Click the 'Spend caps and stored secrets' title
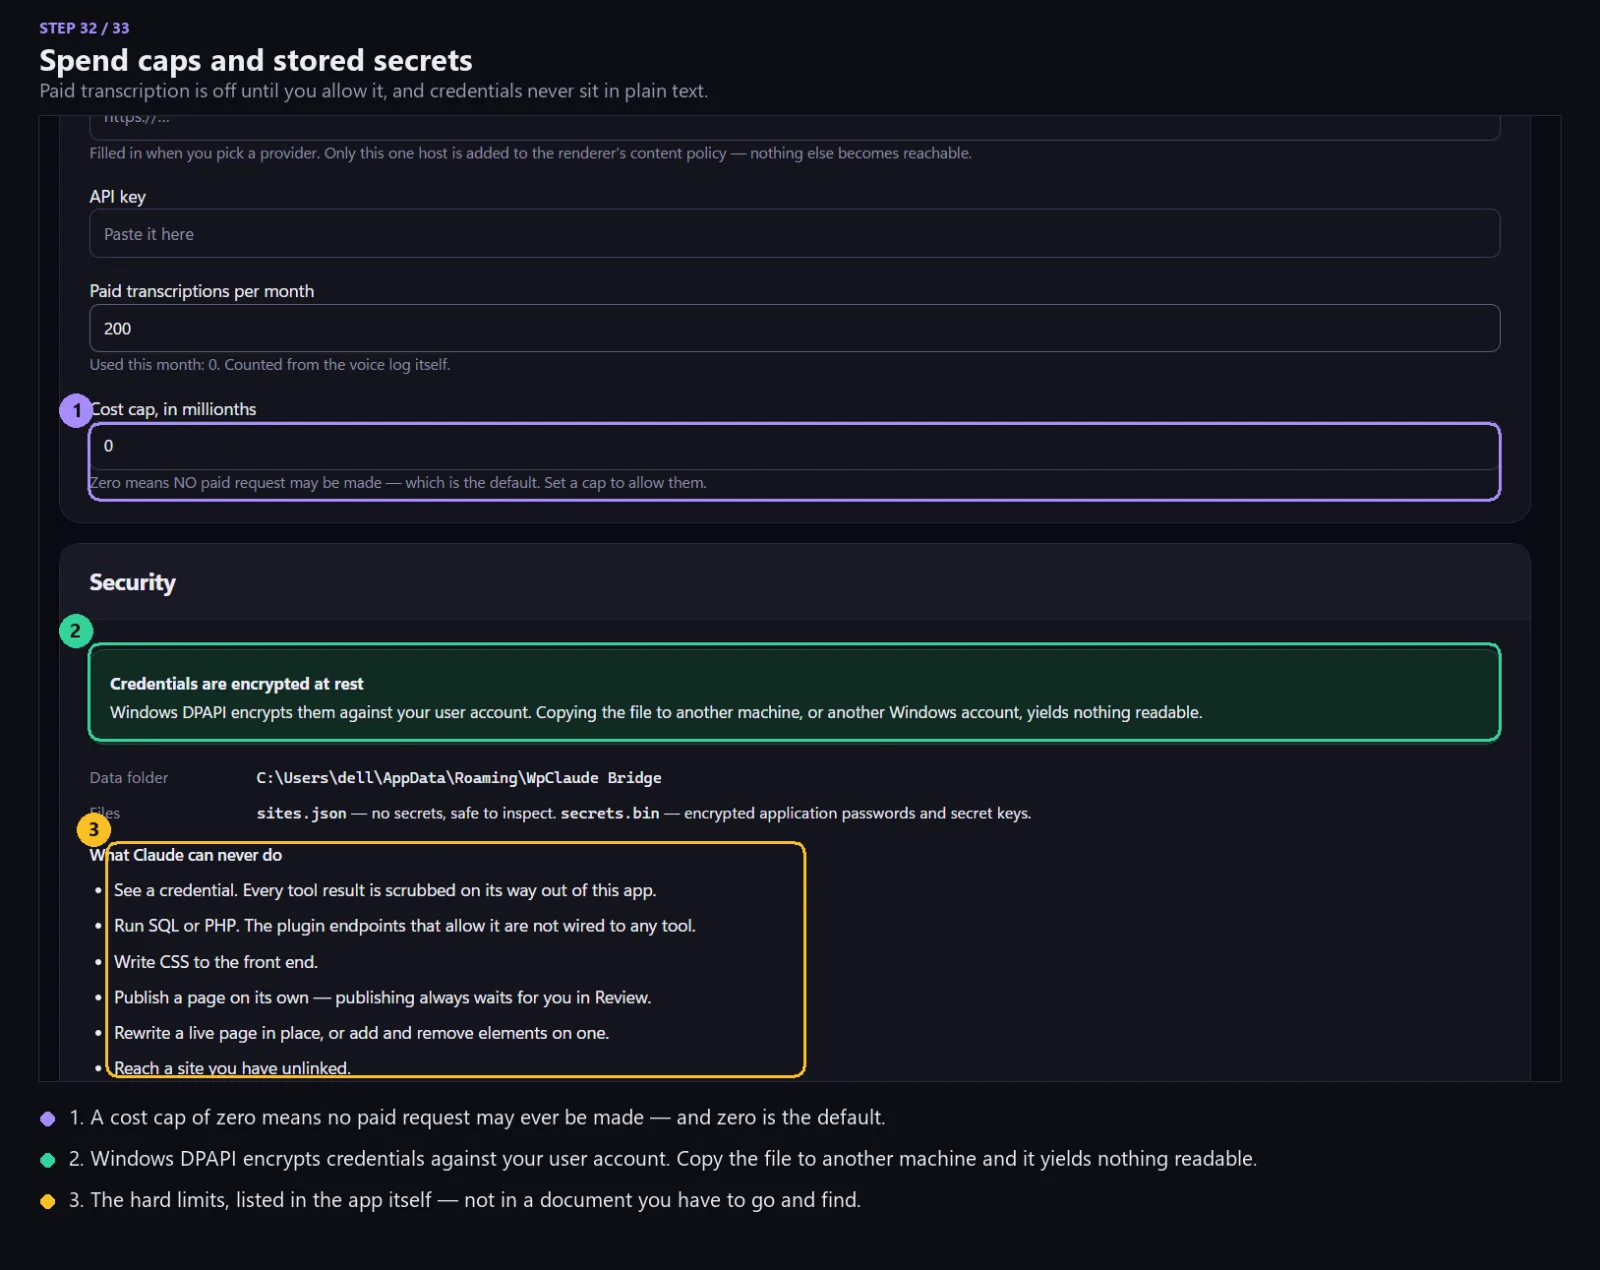 (x=256, y=60)
